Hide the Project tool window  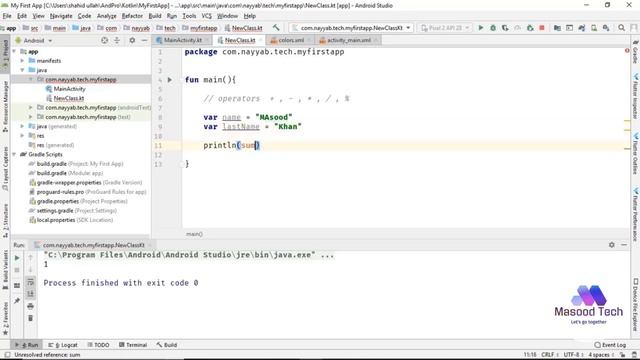click(x=144, y=40)
